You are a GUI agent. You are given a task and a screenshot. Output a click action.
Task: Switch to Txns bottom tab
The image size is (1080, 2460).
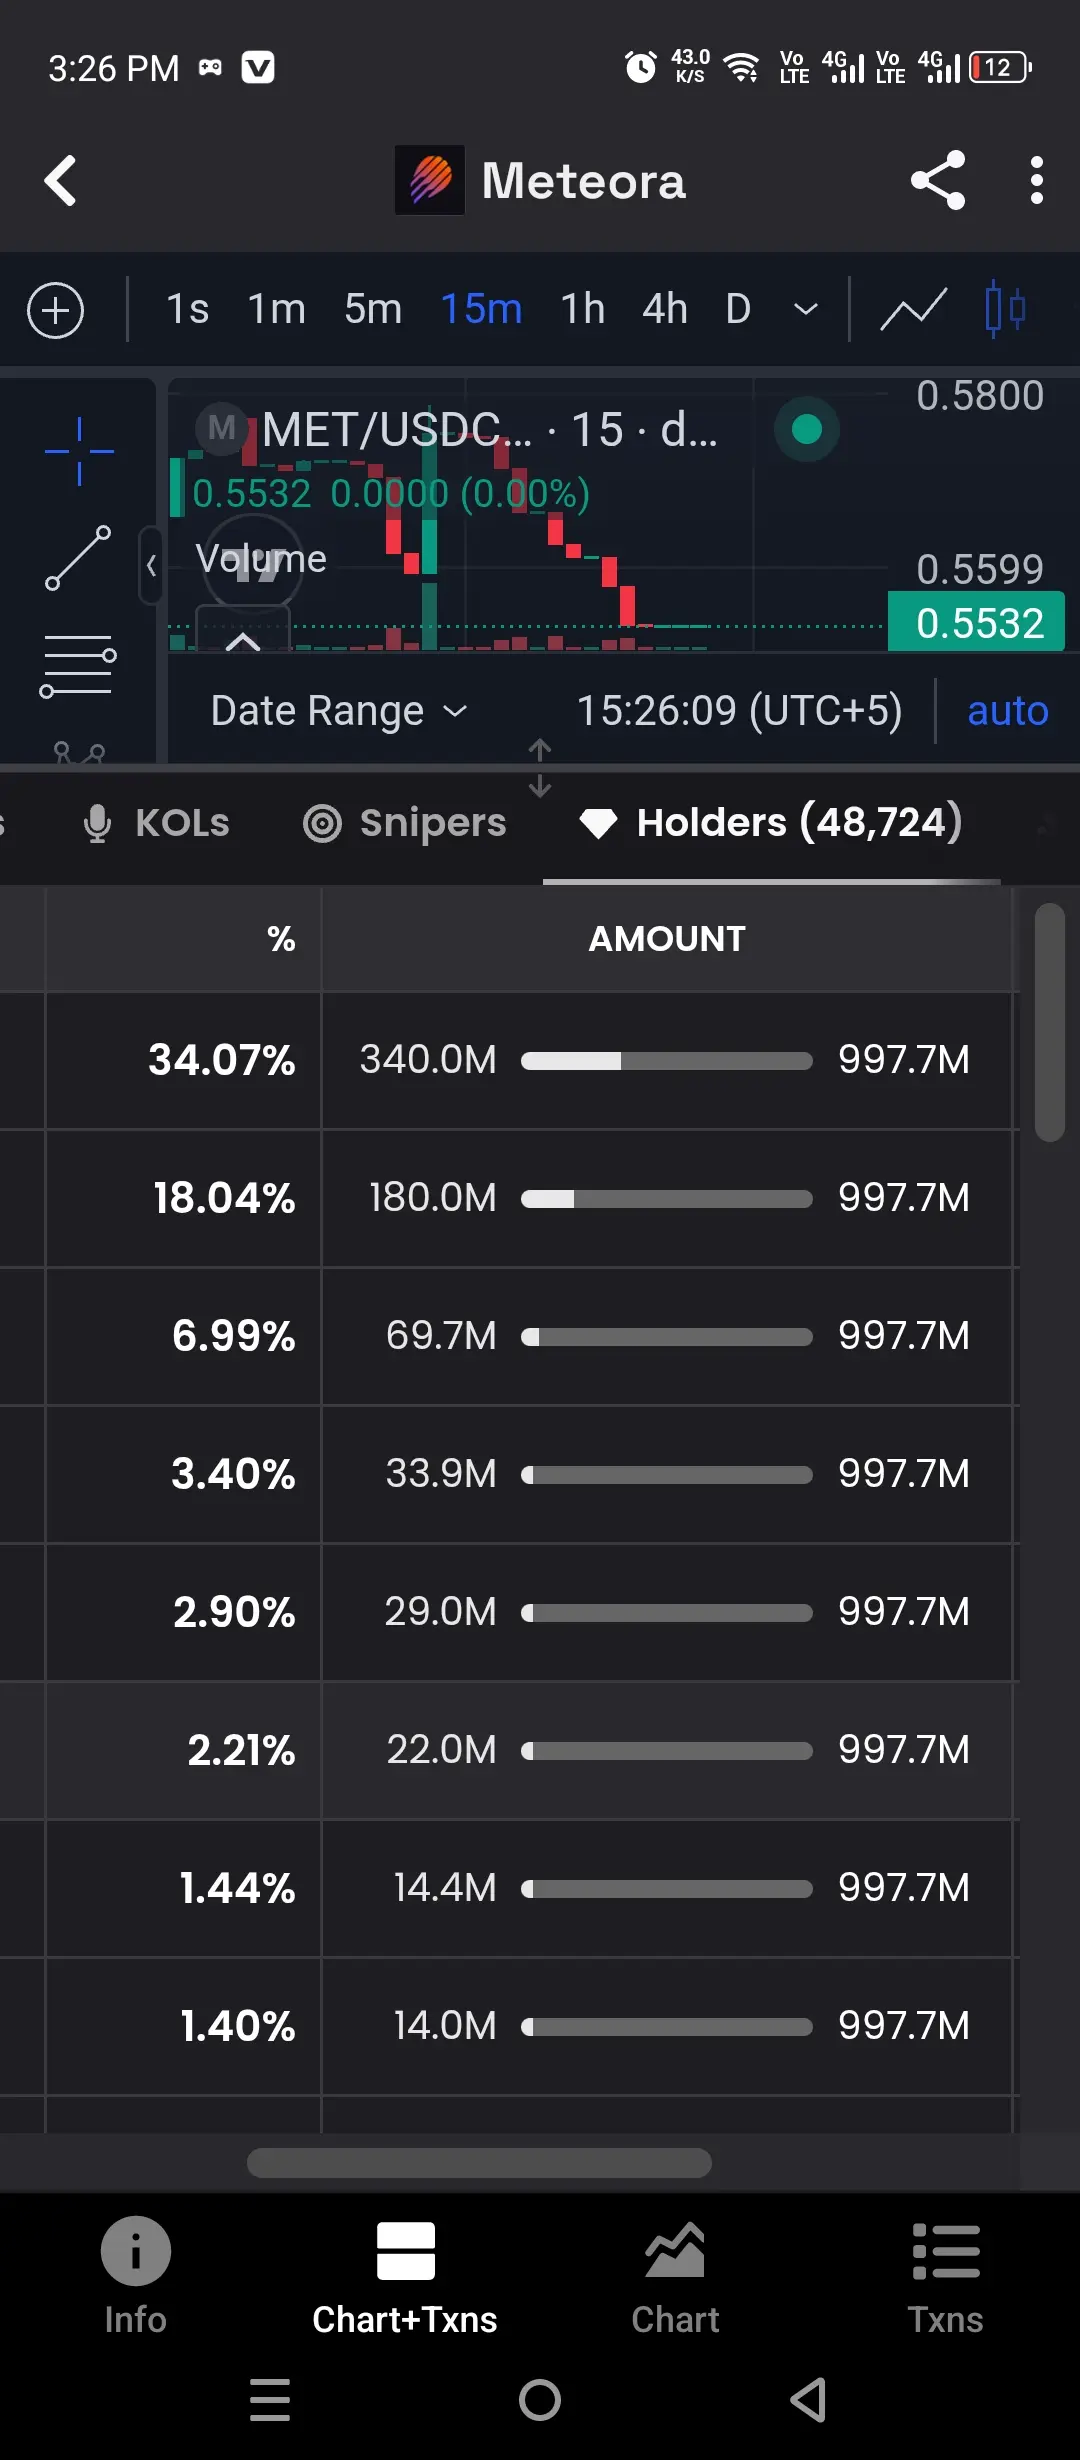[945, 2279]
